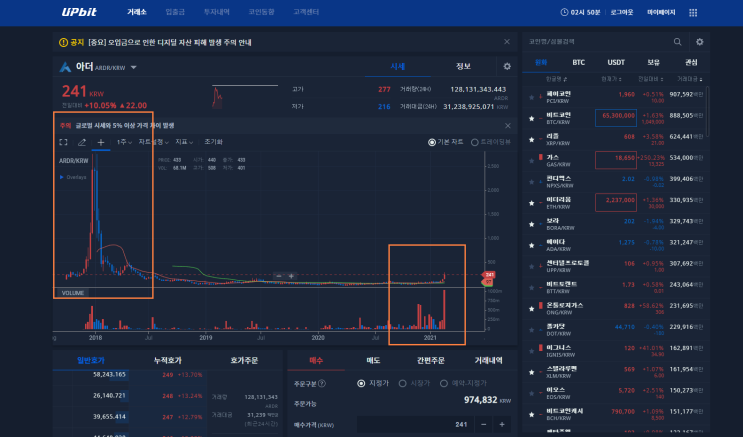This screenshot has width=743, height=437.
Task: Open the 1주 interval dropdown
Action: (x=124, y=142)
